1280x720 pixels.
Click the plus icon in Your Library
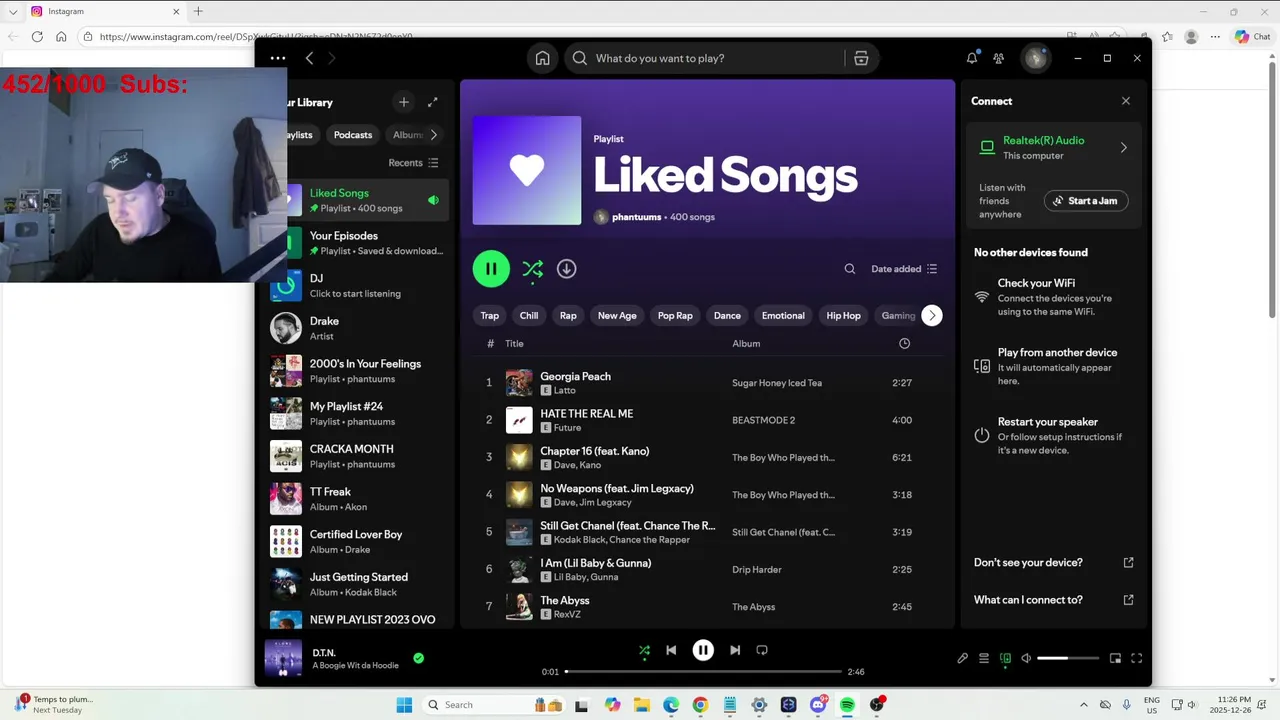404,102
